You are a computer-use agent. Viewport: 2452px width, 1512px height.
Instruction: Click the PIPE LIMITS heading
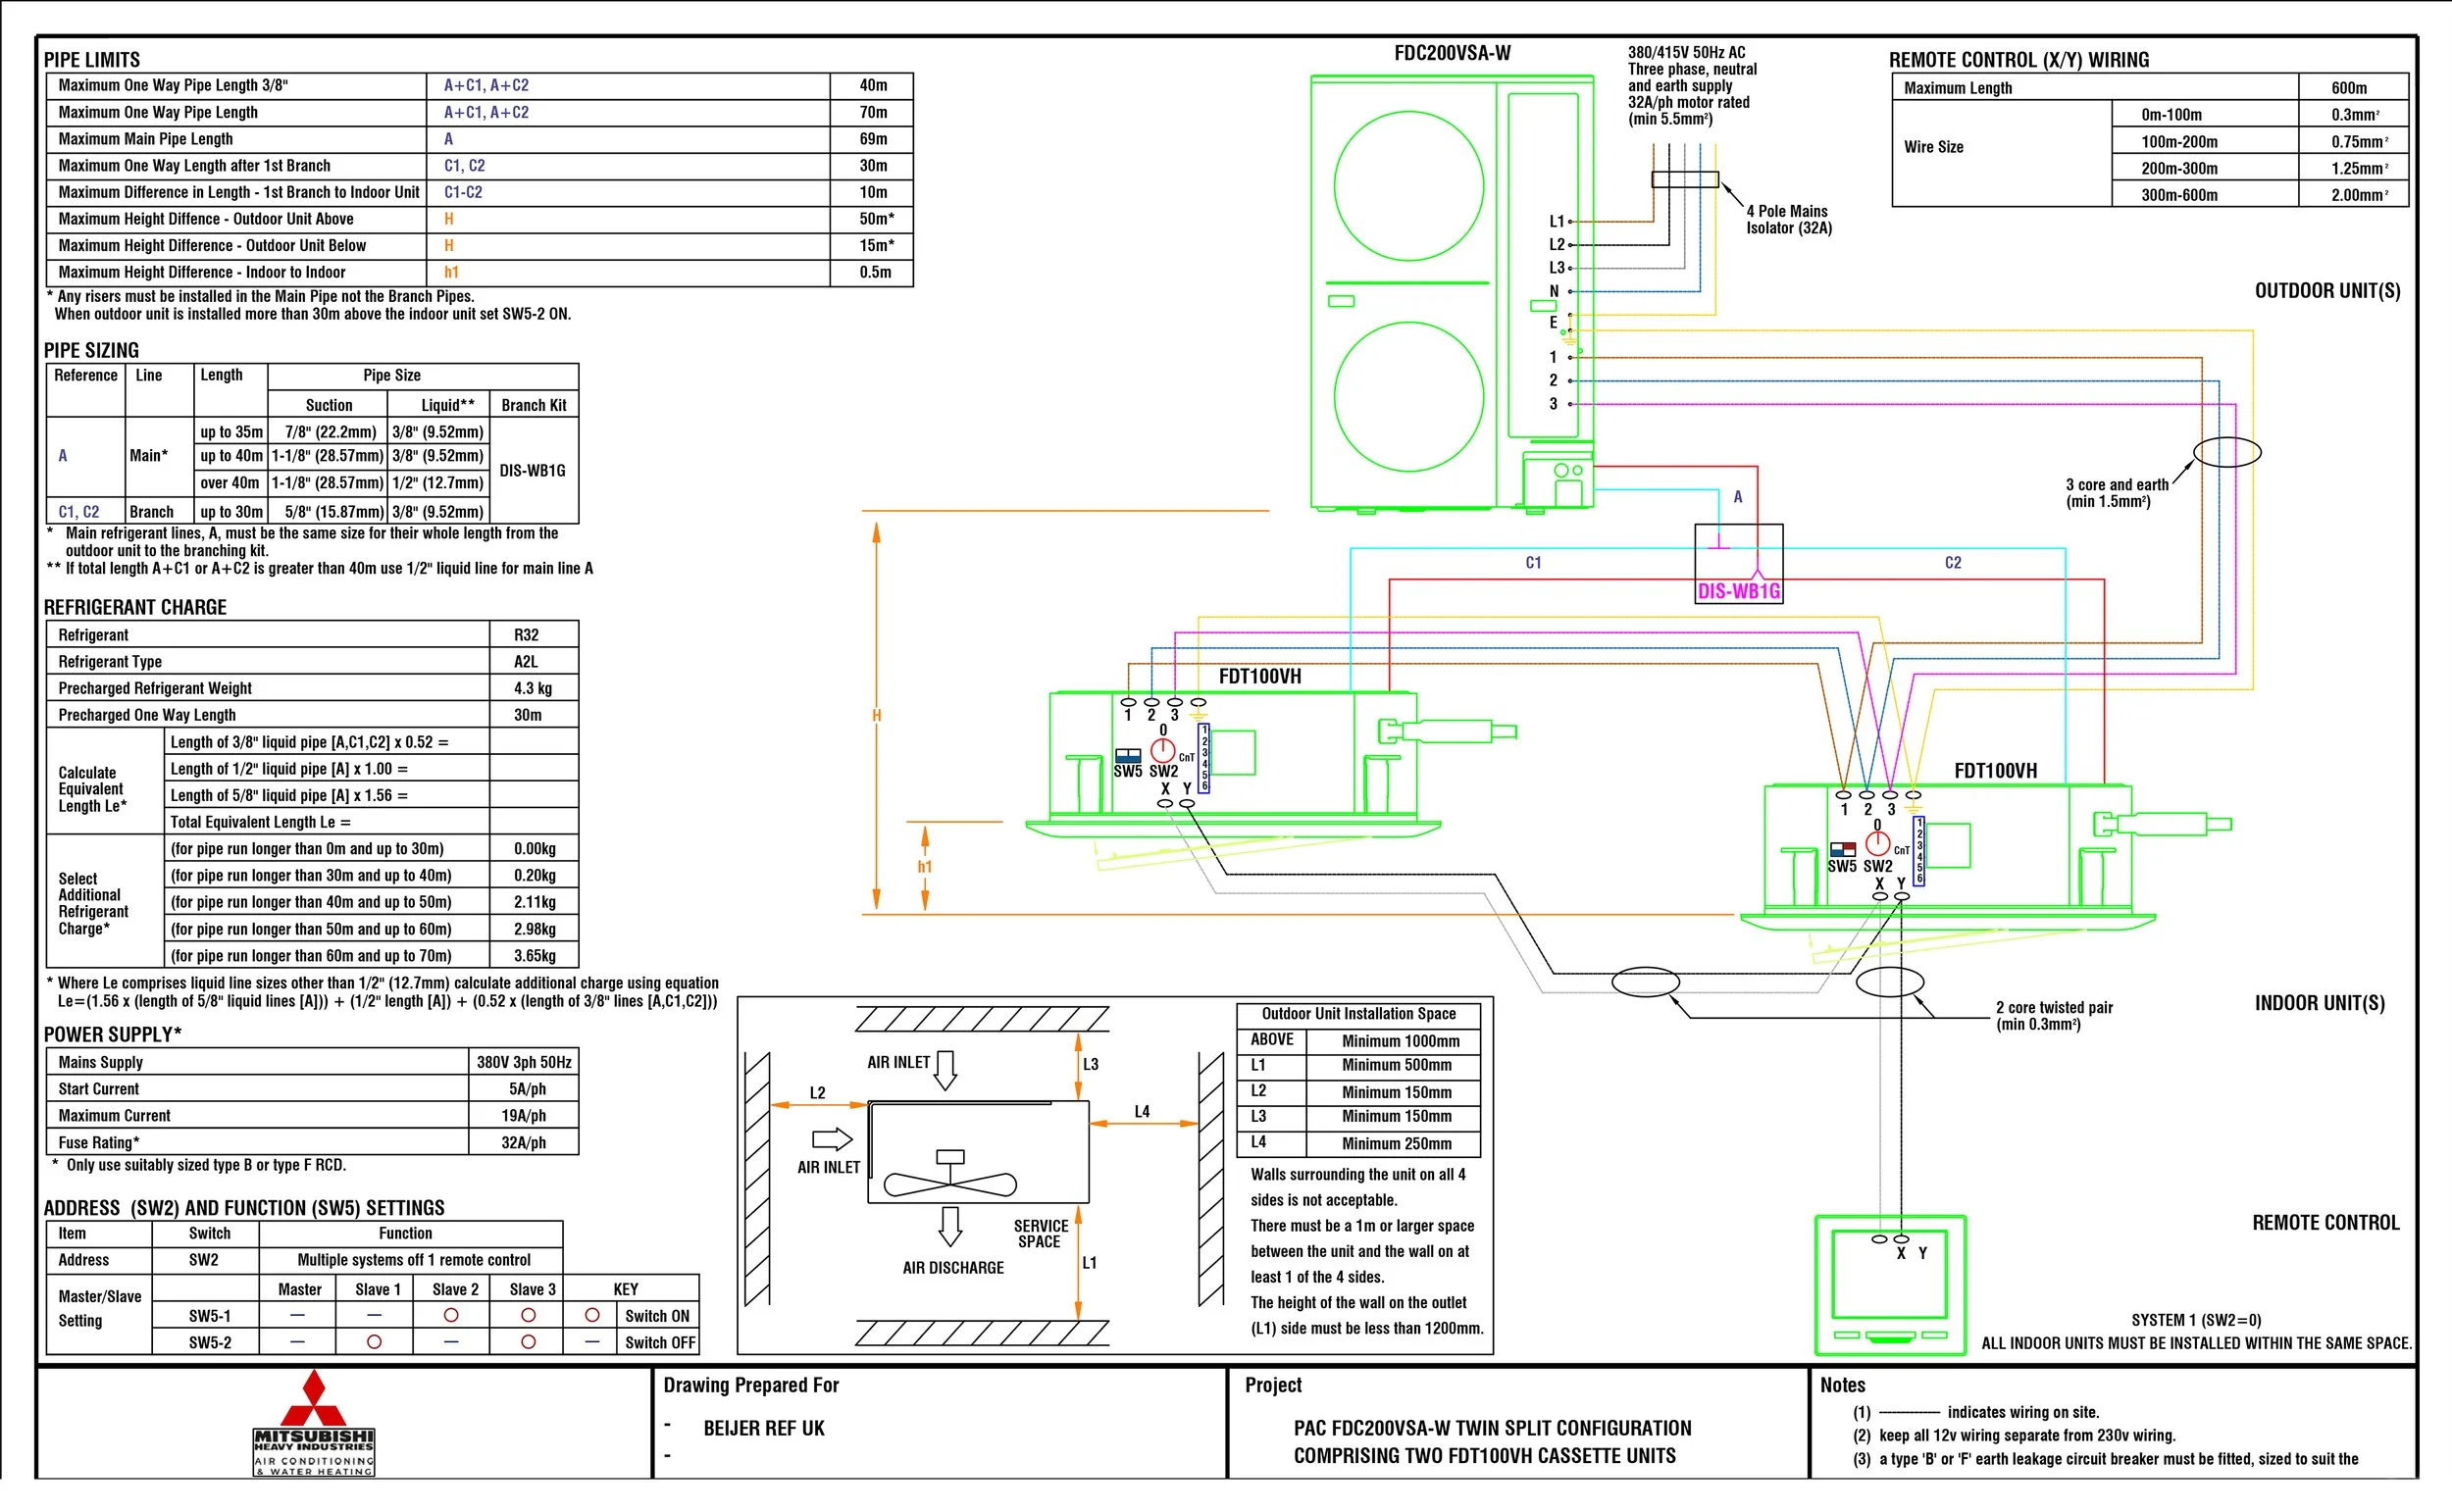(92, 59)
